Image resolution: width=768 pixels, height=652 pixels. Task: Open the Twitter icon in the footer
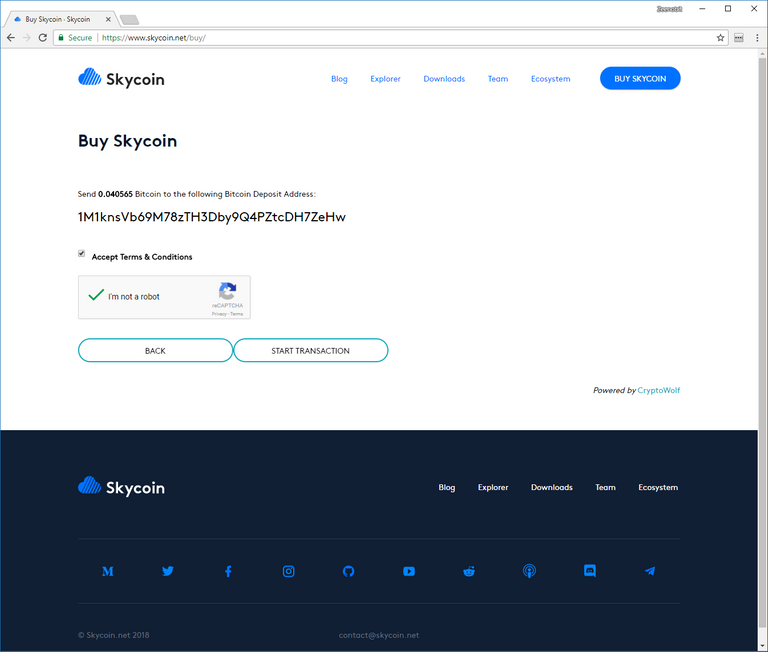point(168,571)
